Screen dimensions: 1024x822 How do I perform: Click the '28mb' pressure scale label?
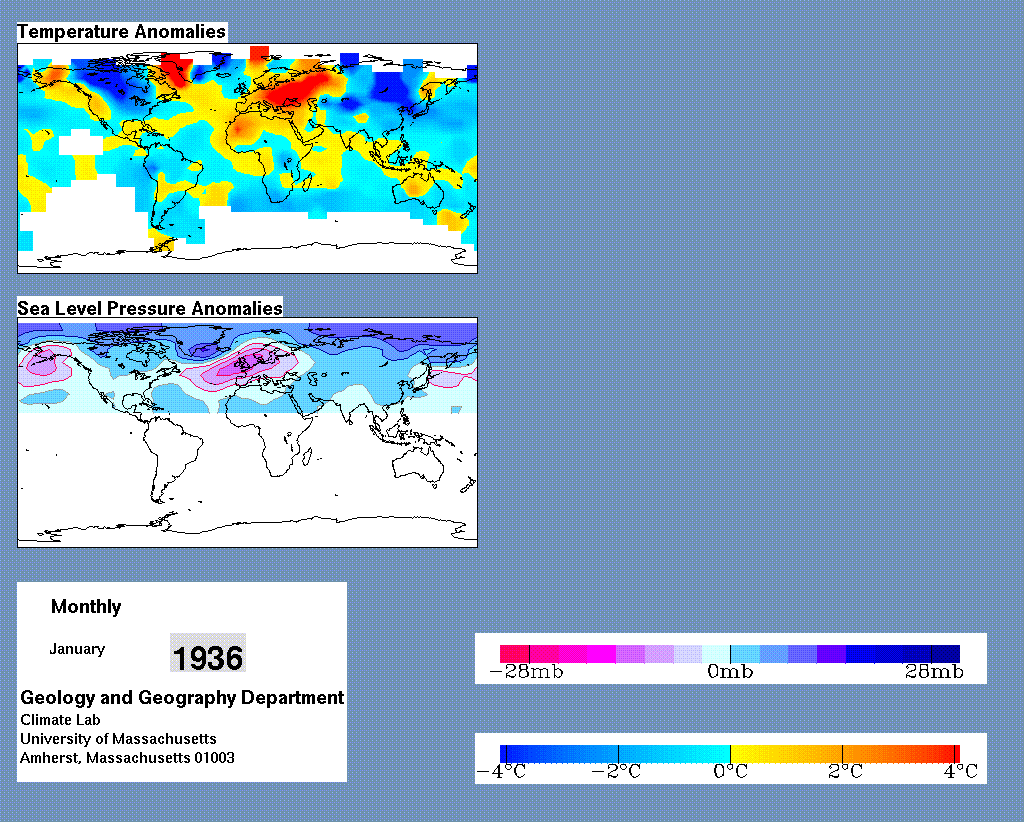point(934,672)
